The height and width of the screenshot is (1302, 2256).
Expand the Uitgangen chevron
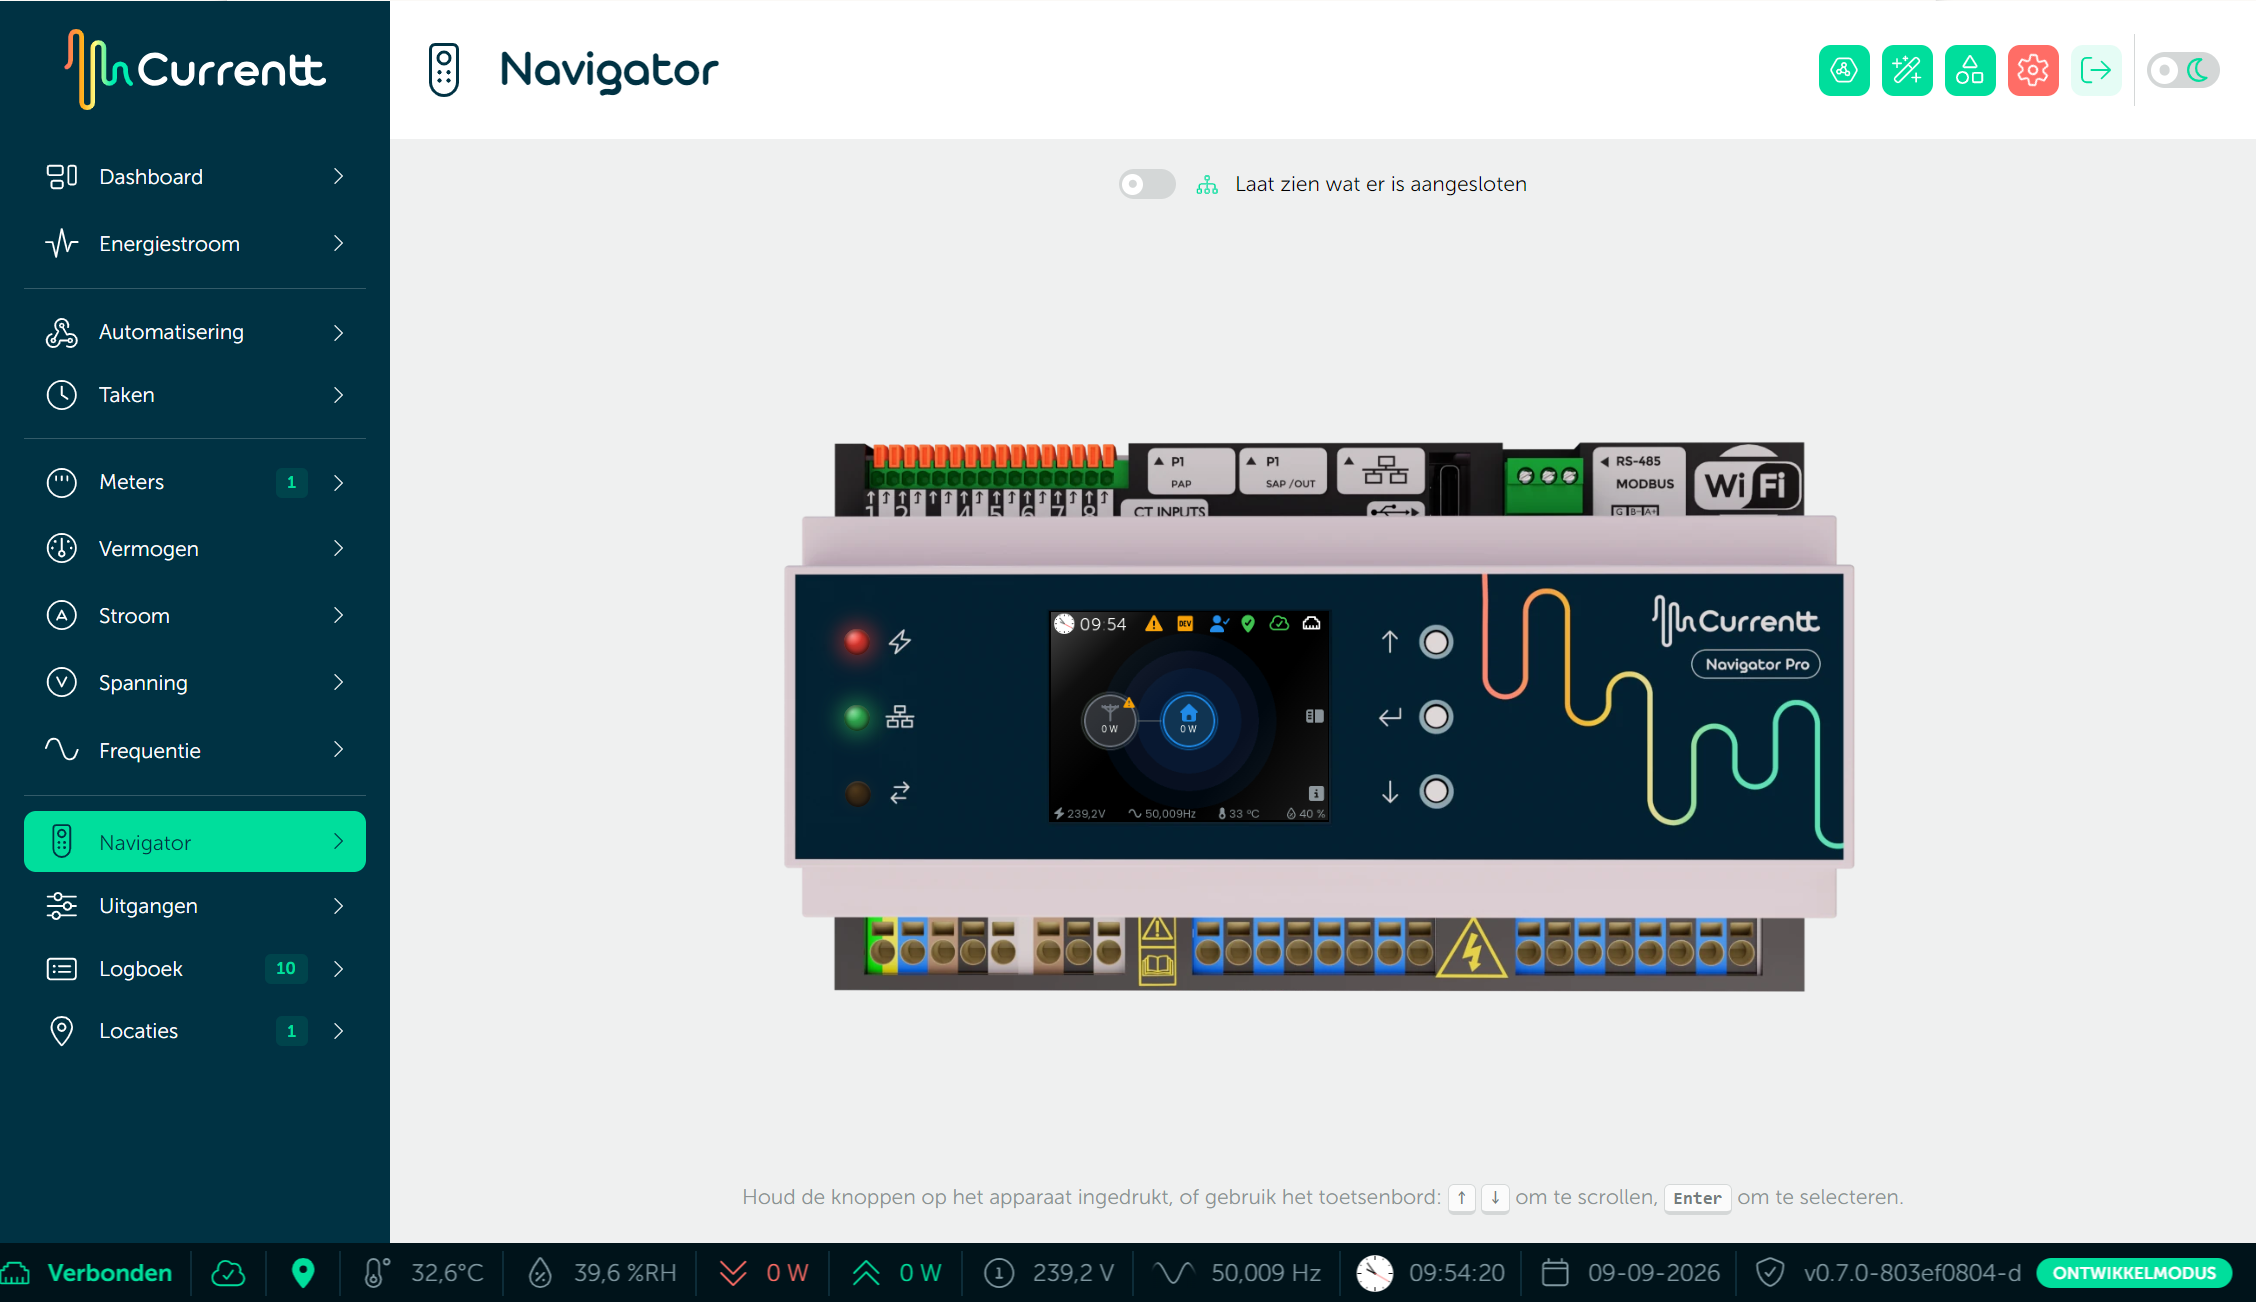(x=339, y=906)
